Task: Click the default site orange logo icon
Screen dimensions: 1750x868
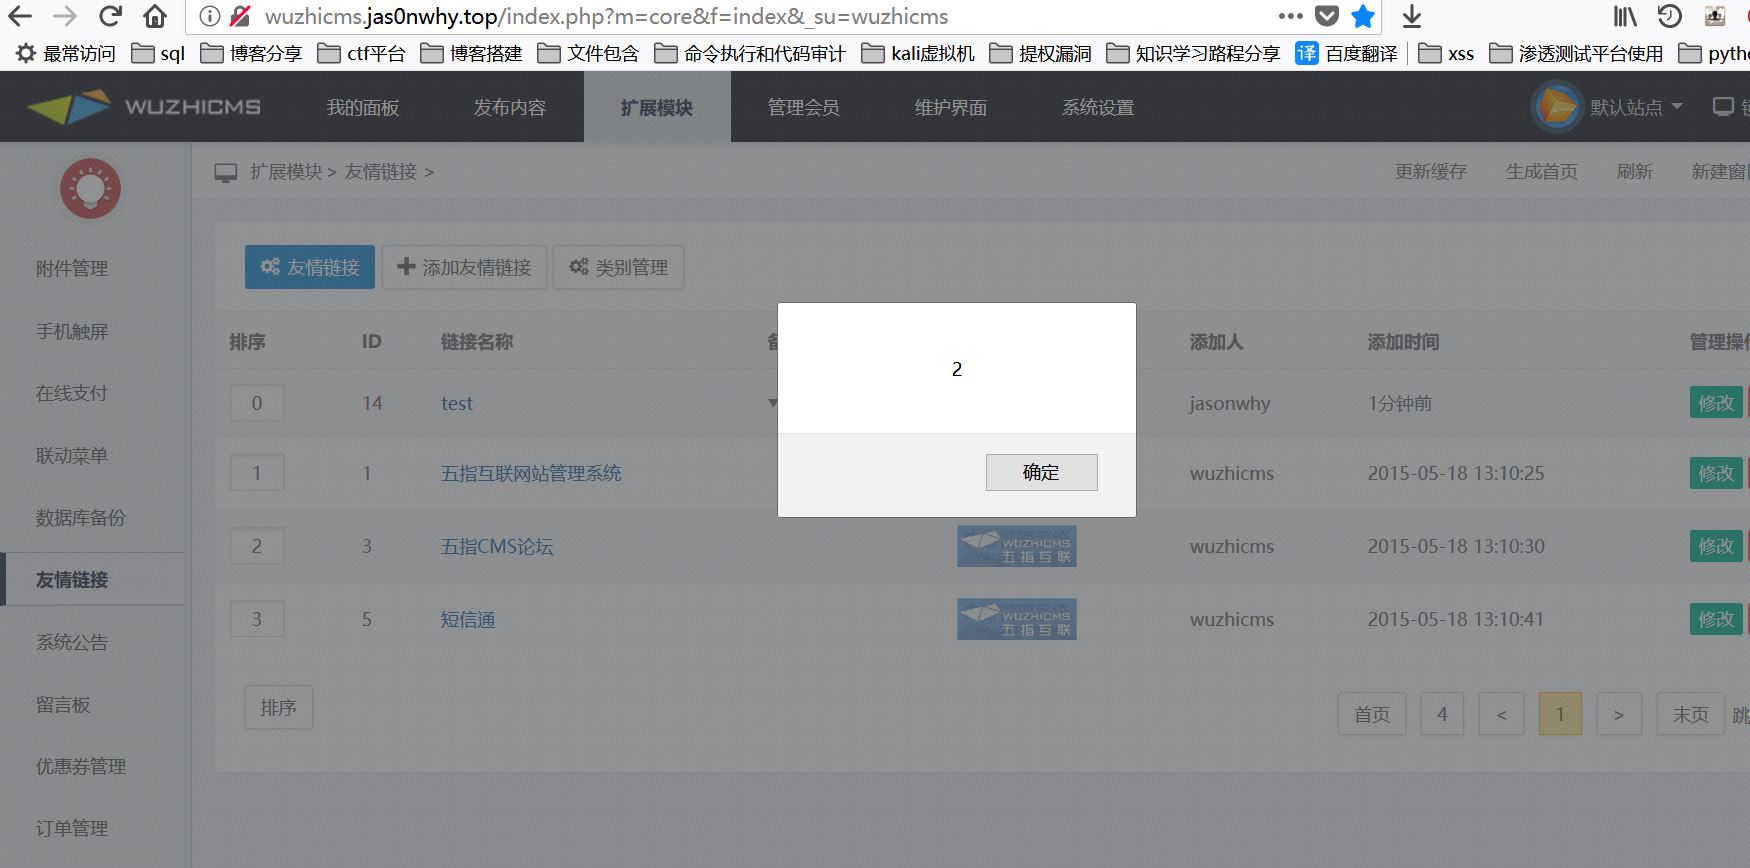Action: coord(1556,107)
